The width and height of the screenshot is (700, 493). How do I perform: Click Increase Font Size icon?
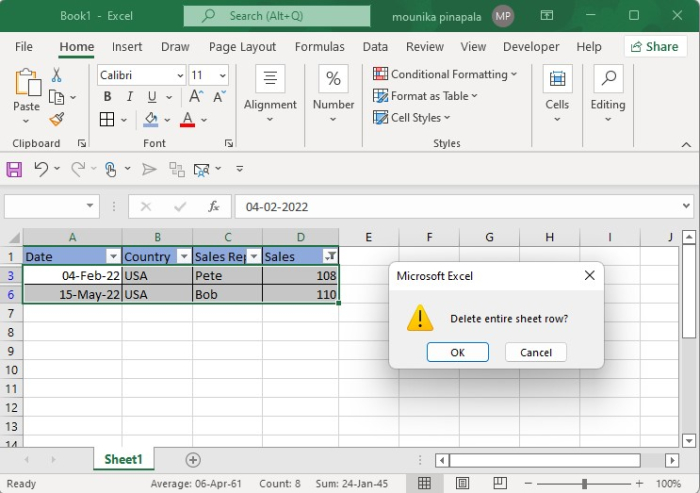(196, 96)
